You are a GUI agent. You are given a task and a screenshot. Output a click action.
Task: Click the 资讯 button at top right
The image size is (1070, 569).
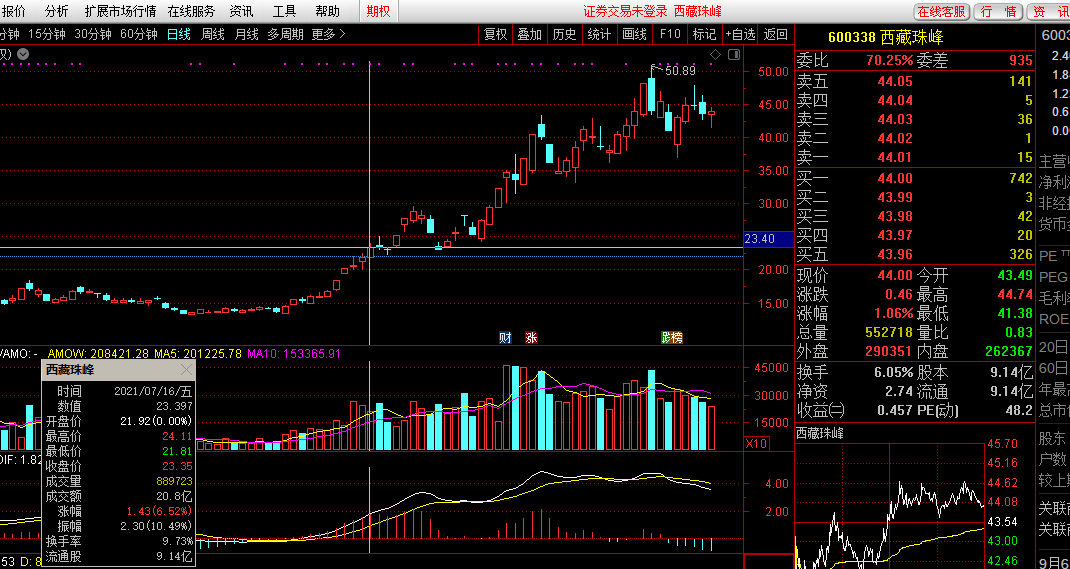(1047, 12)
